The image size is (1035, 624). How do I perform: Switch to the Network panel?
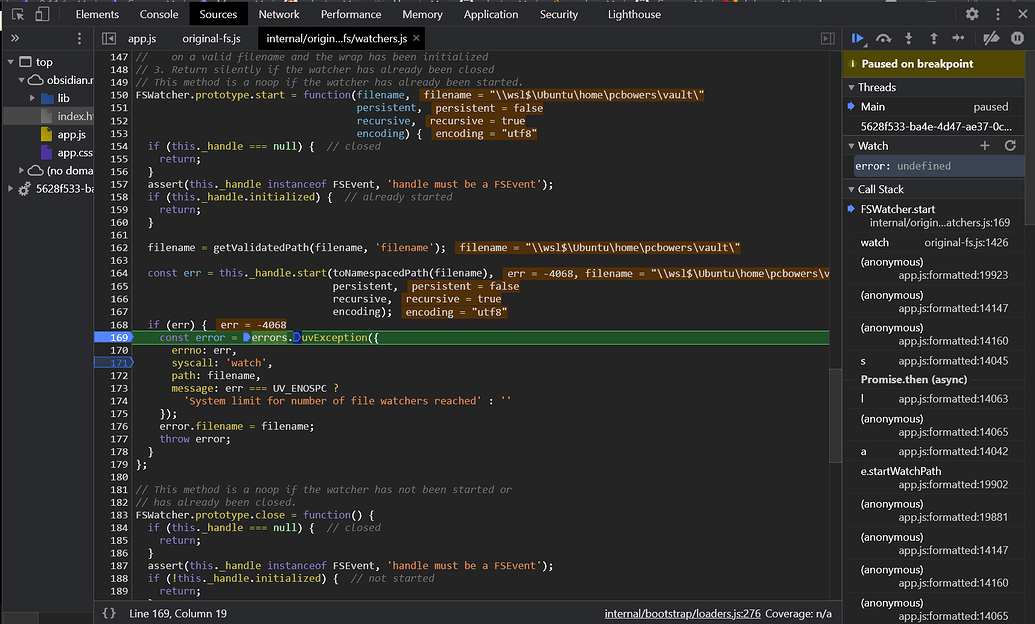pos(279,14)
